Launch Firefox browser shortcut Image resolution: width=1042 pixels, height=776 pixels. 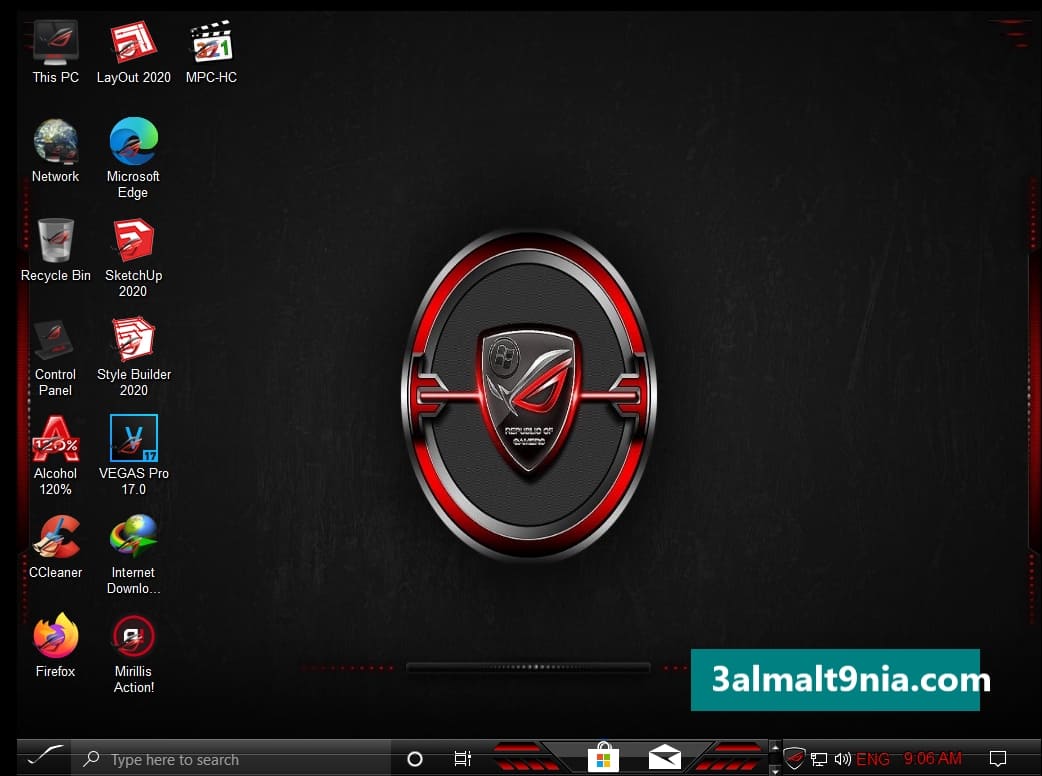55,646
